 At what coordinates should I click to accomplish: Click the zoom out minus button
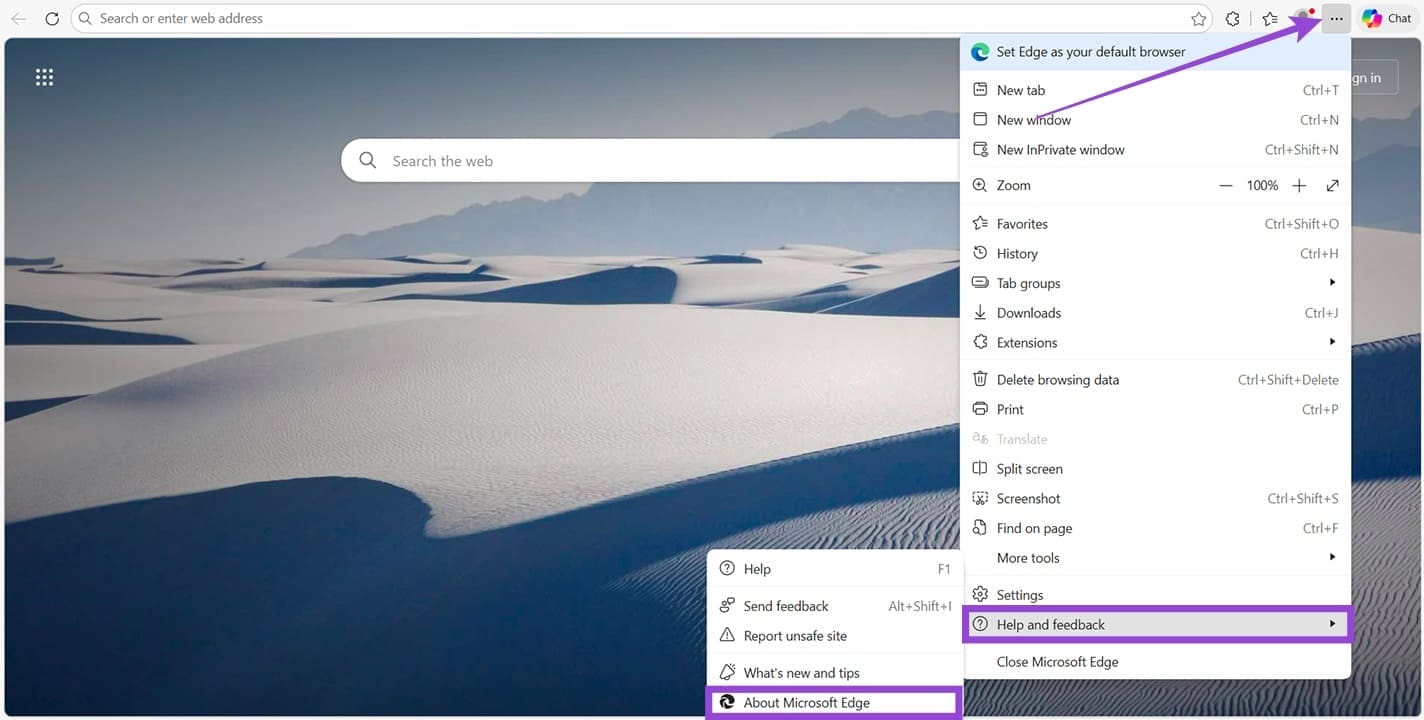1226,186
